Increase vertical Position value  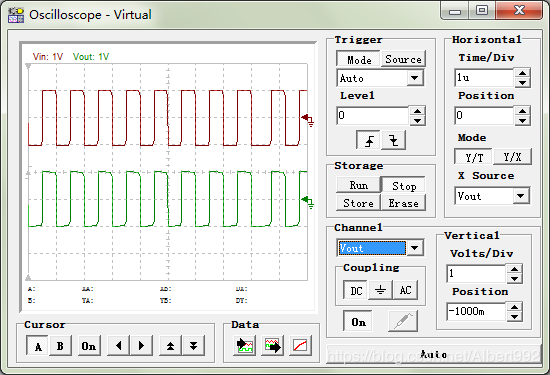pyautogui.click(x=514, y=307)
